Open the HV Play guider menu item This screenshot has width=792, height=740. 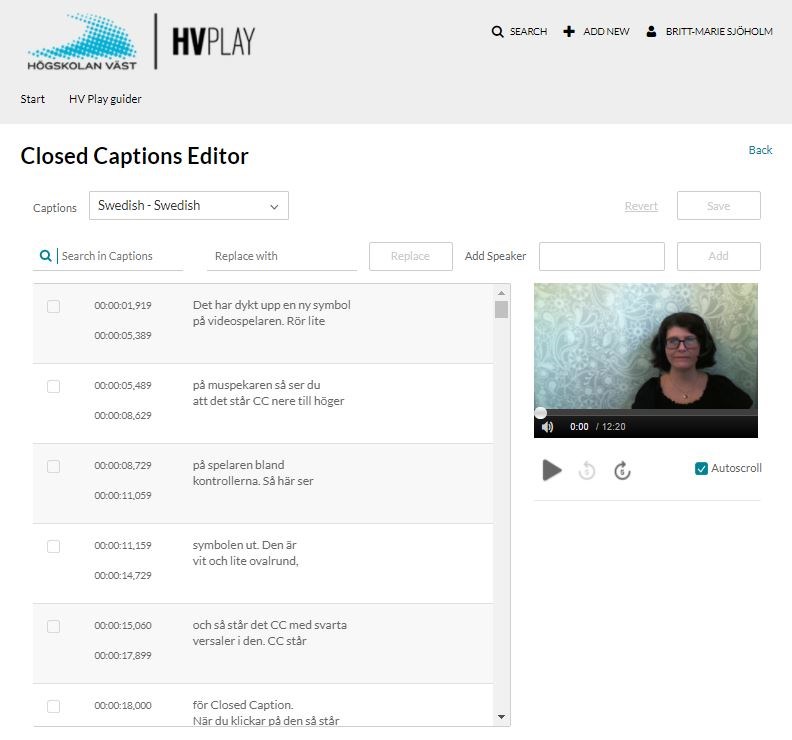pyautogui.click(x=105, y=99)
